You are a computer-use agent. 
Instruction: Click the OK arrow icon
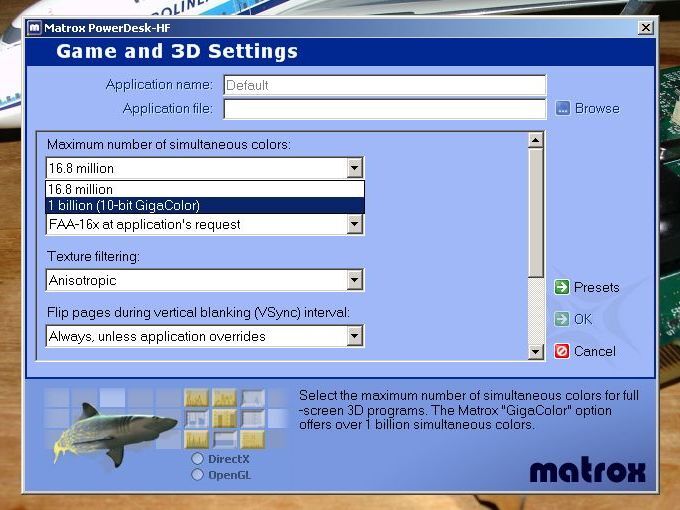tap(562, 319)
